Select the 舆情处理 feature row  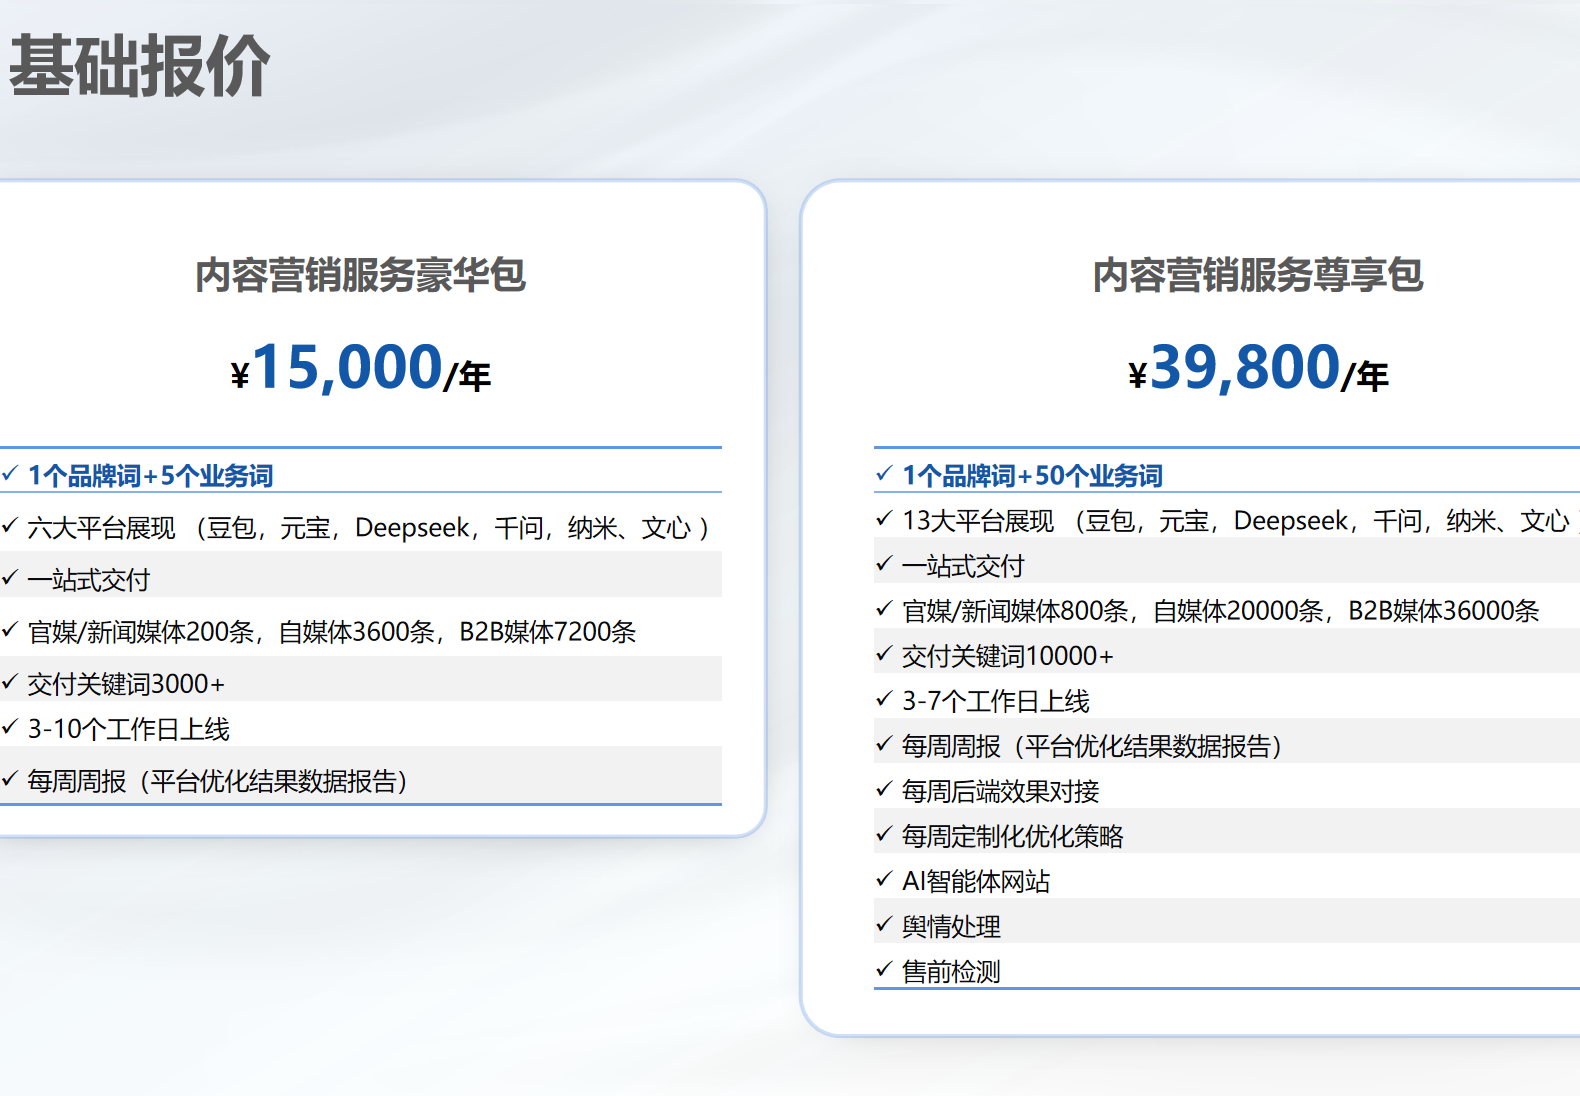tap(1227, 925)
